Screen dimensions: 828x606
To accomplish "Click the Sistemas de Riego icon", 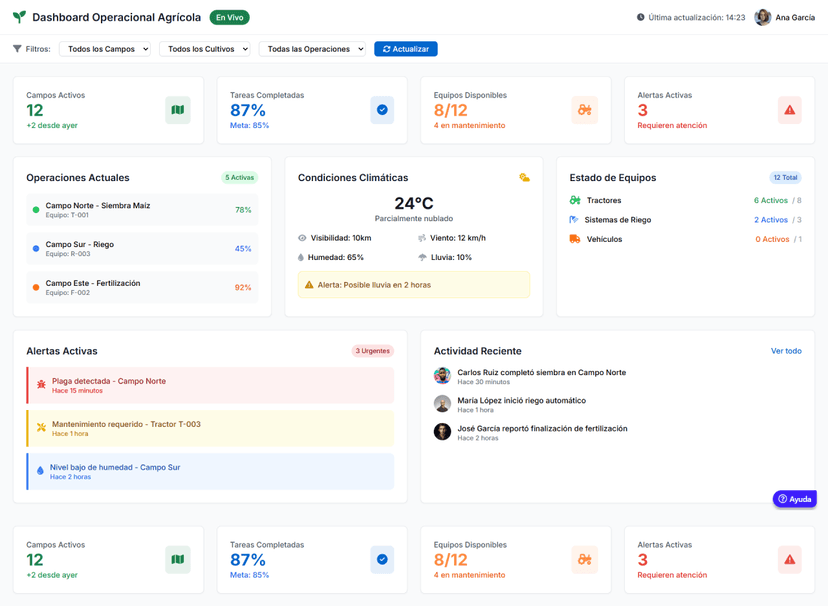I will coord(574,220).
